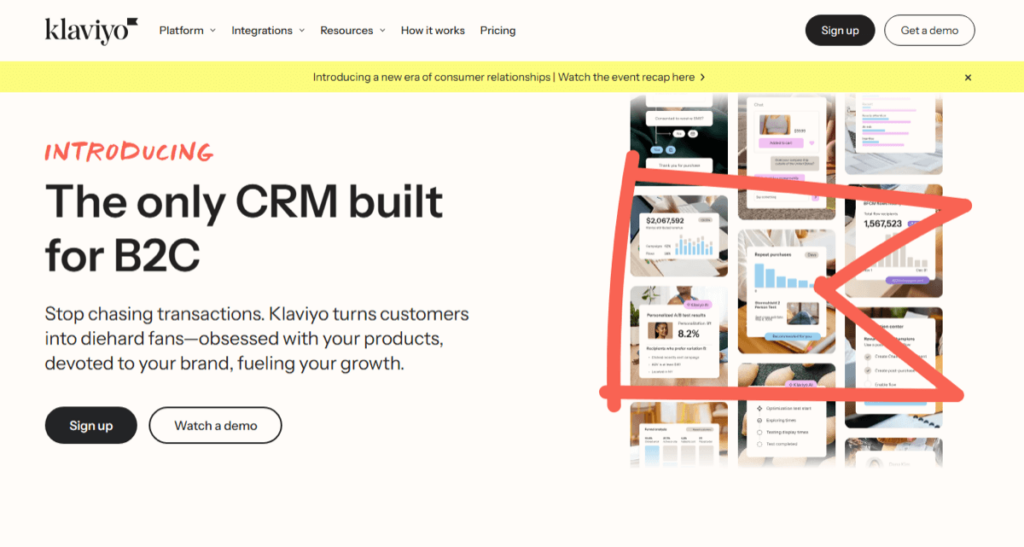Click the header Sign up button
Image resolution: width=1024 pixels, height=547 pixels.
840,30
